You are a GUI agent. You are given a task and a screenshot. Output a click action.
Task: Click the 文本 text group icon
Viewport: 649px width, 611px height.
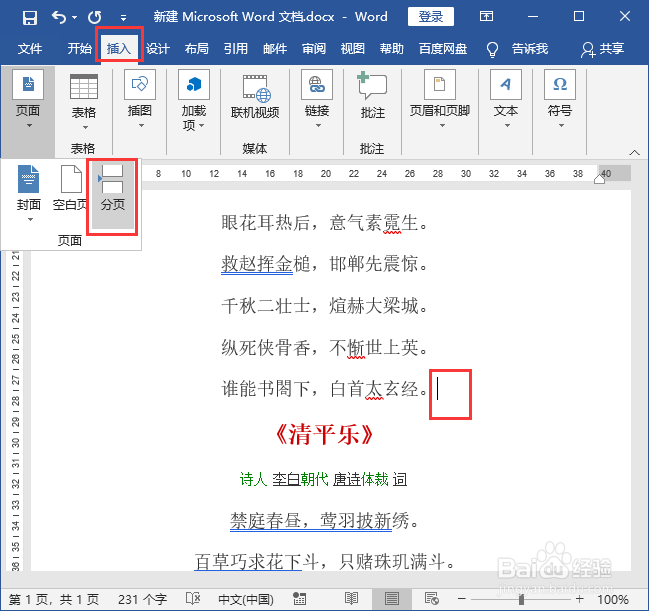point(505,84)
